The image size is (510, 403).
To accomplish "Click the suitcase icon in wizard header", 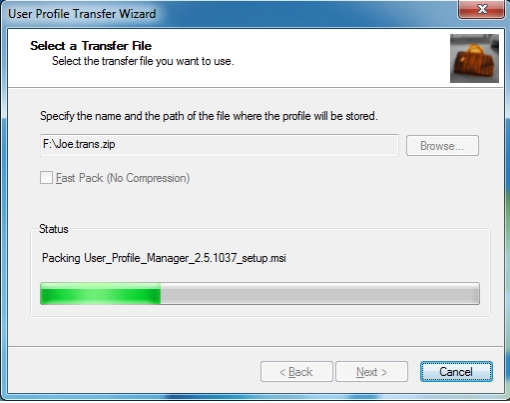I will coord(474,58).
